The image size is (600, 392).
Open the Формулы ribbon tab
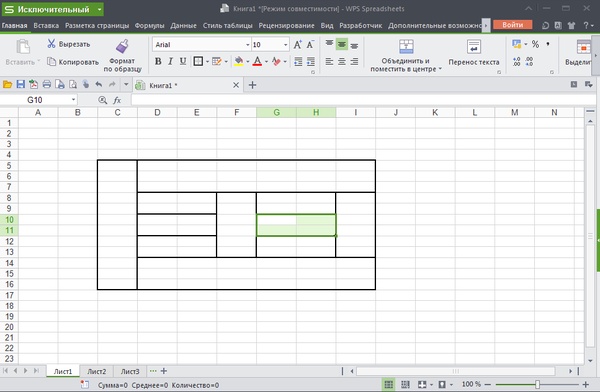(x=149, y=26)
